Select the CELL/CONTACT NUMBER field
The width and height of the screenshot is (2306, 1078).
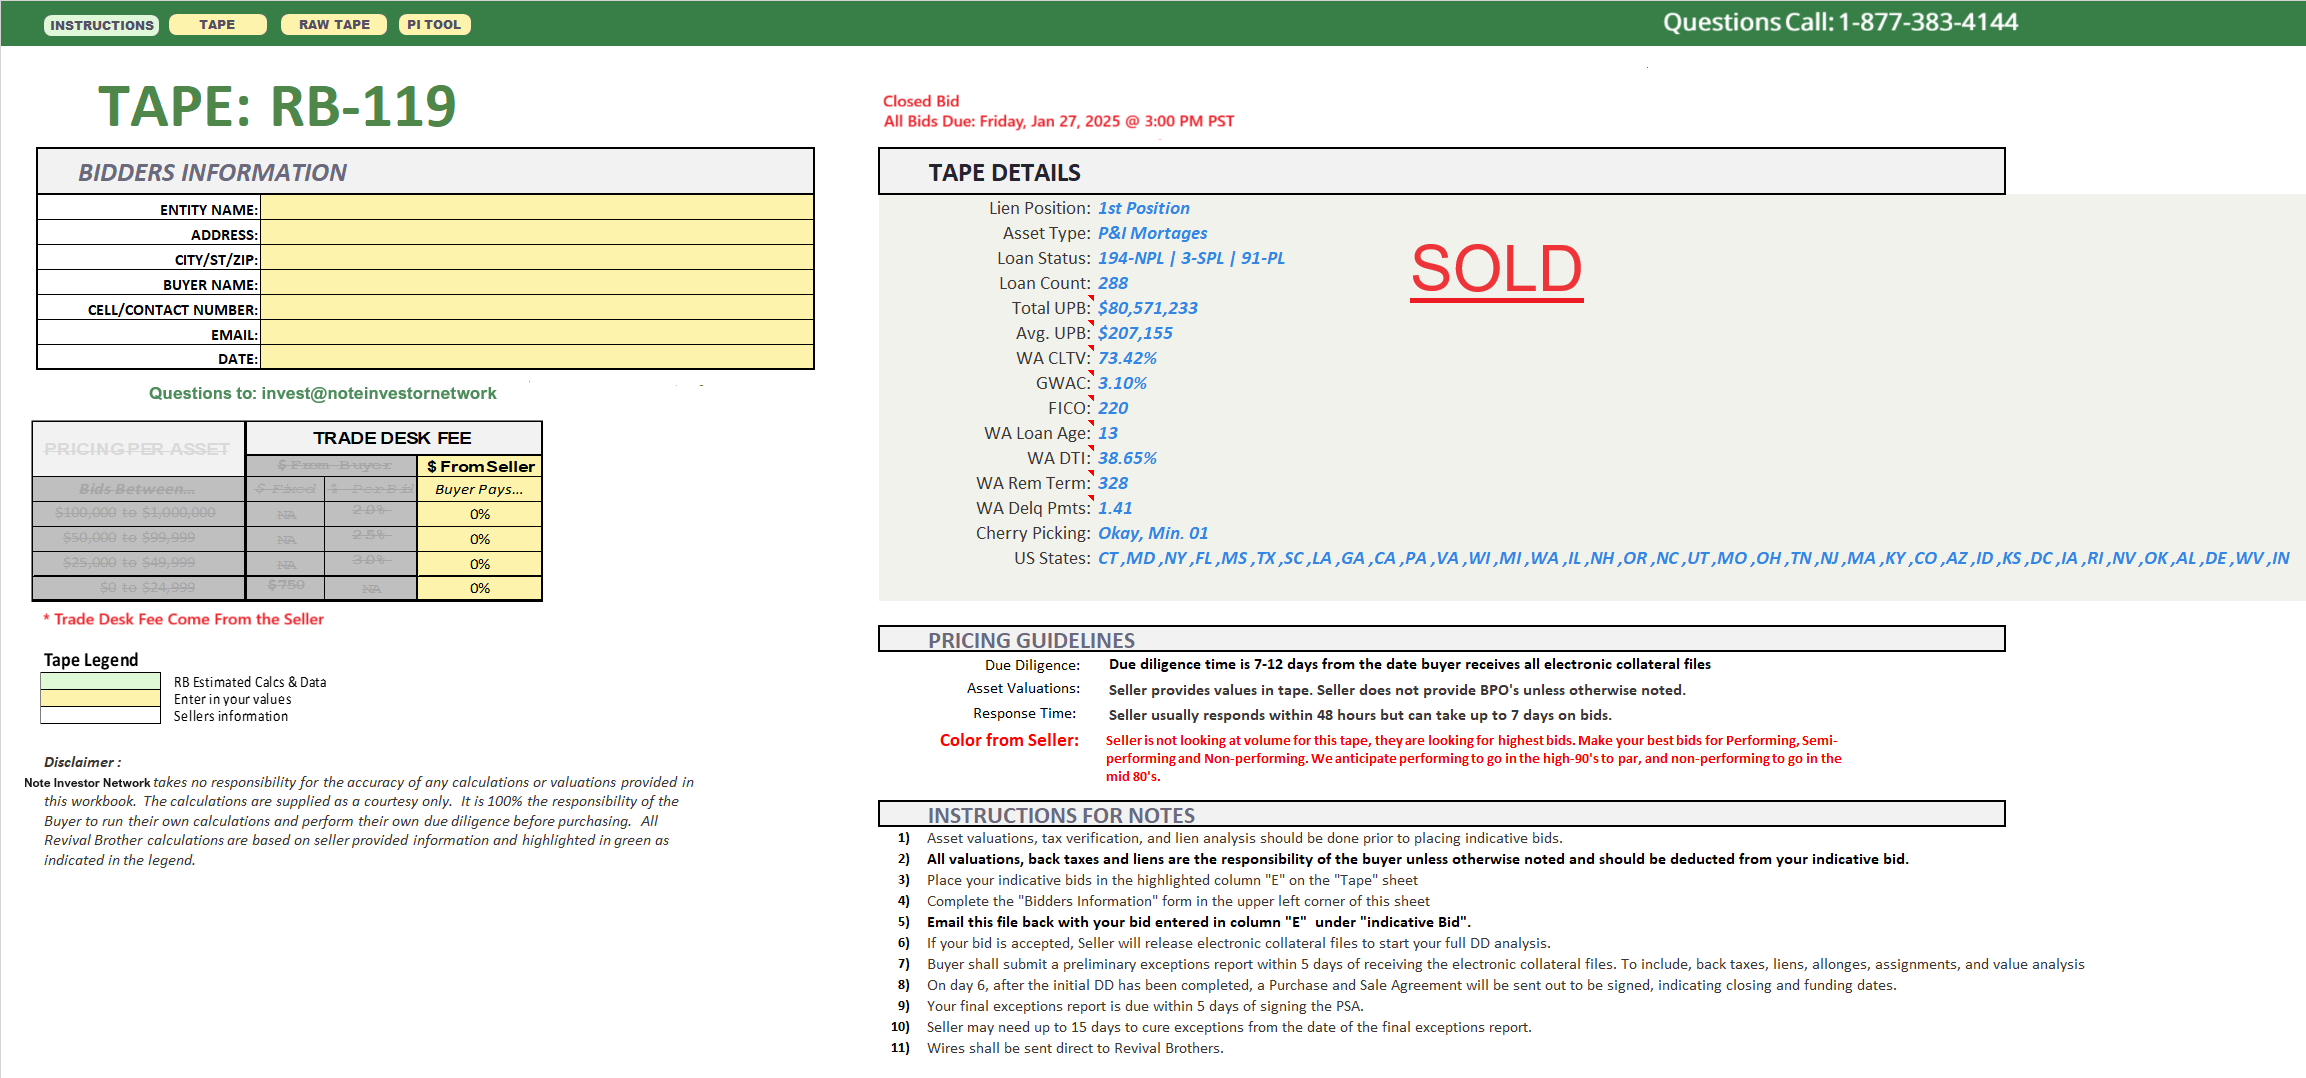coord(536,308)
